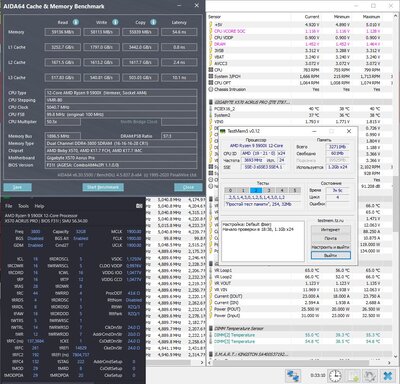Select test number 0 in TestMem5
The height and width of the screenshot is (384, 400).
pyautogui.click(x=230, y=190)
